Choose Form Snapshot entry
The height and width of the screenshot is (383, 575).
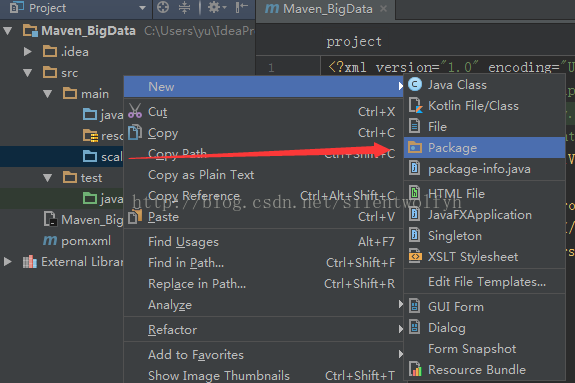pyautogui.click(x=484, y=349)
